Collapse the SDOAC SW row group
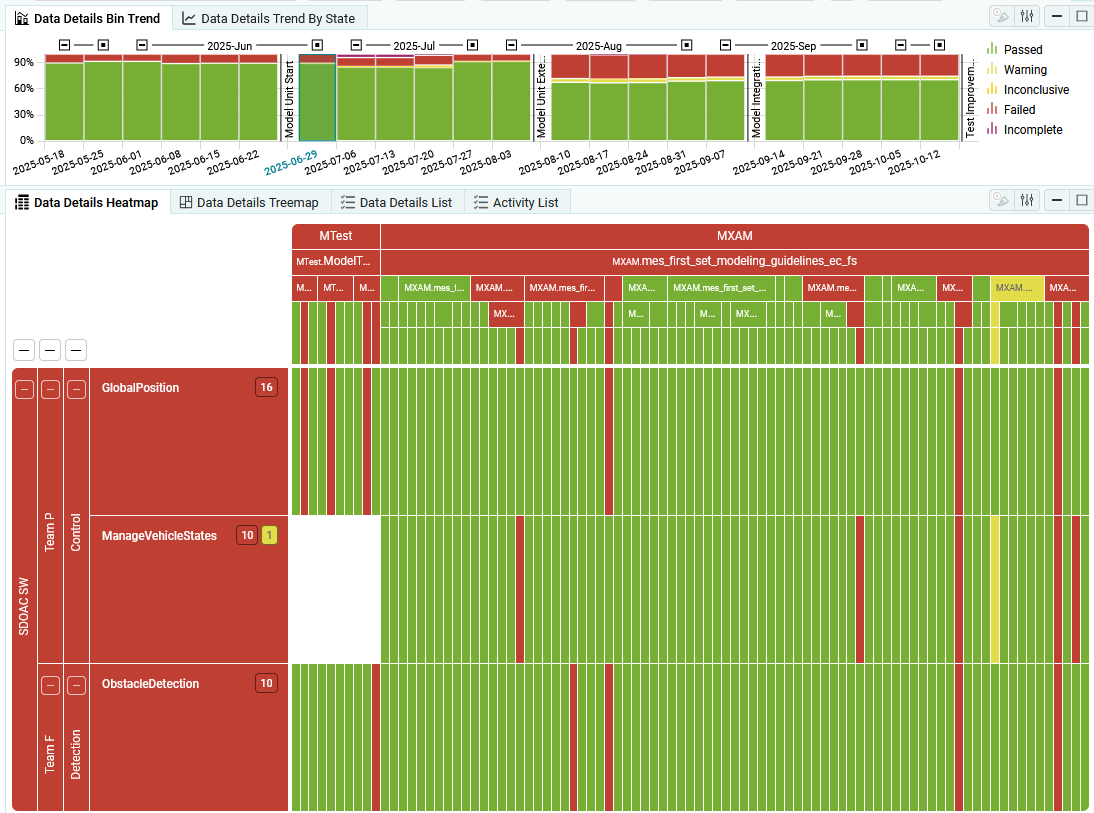1094x813 pixels. tap(24, 389)
